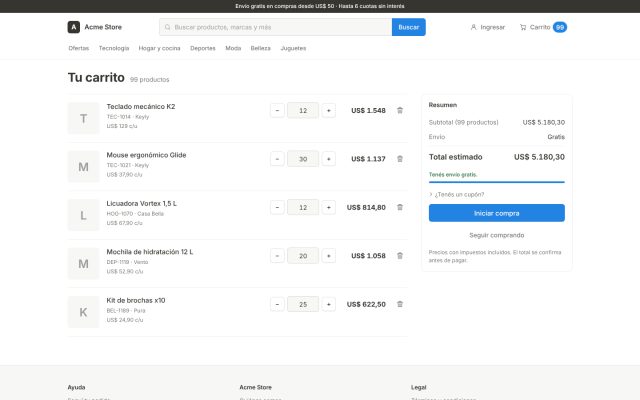Click the top free-shipping promo banner text

(320, 6)
